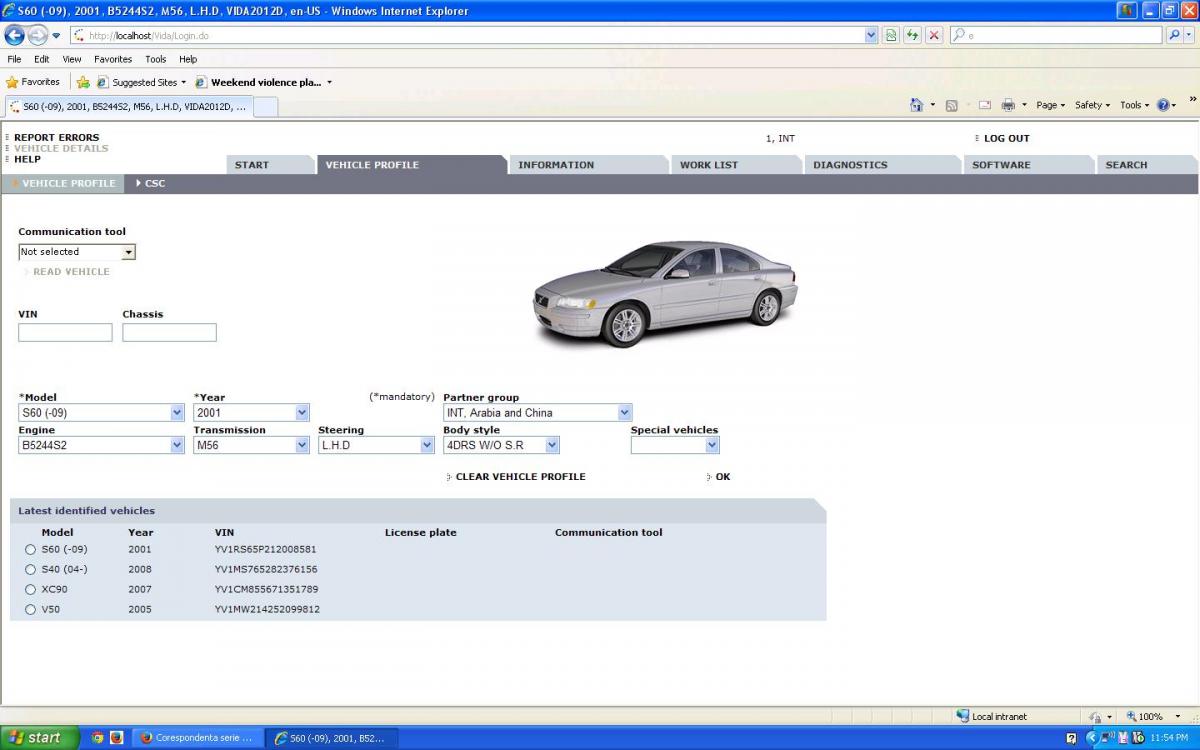Click the browser Back arrow button
The height and width of the screenshot is (750, 1200).
(x=15, y=35)
